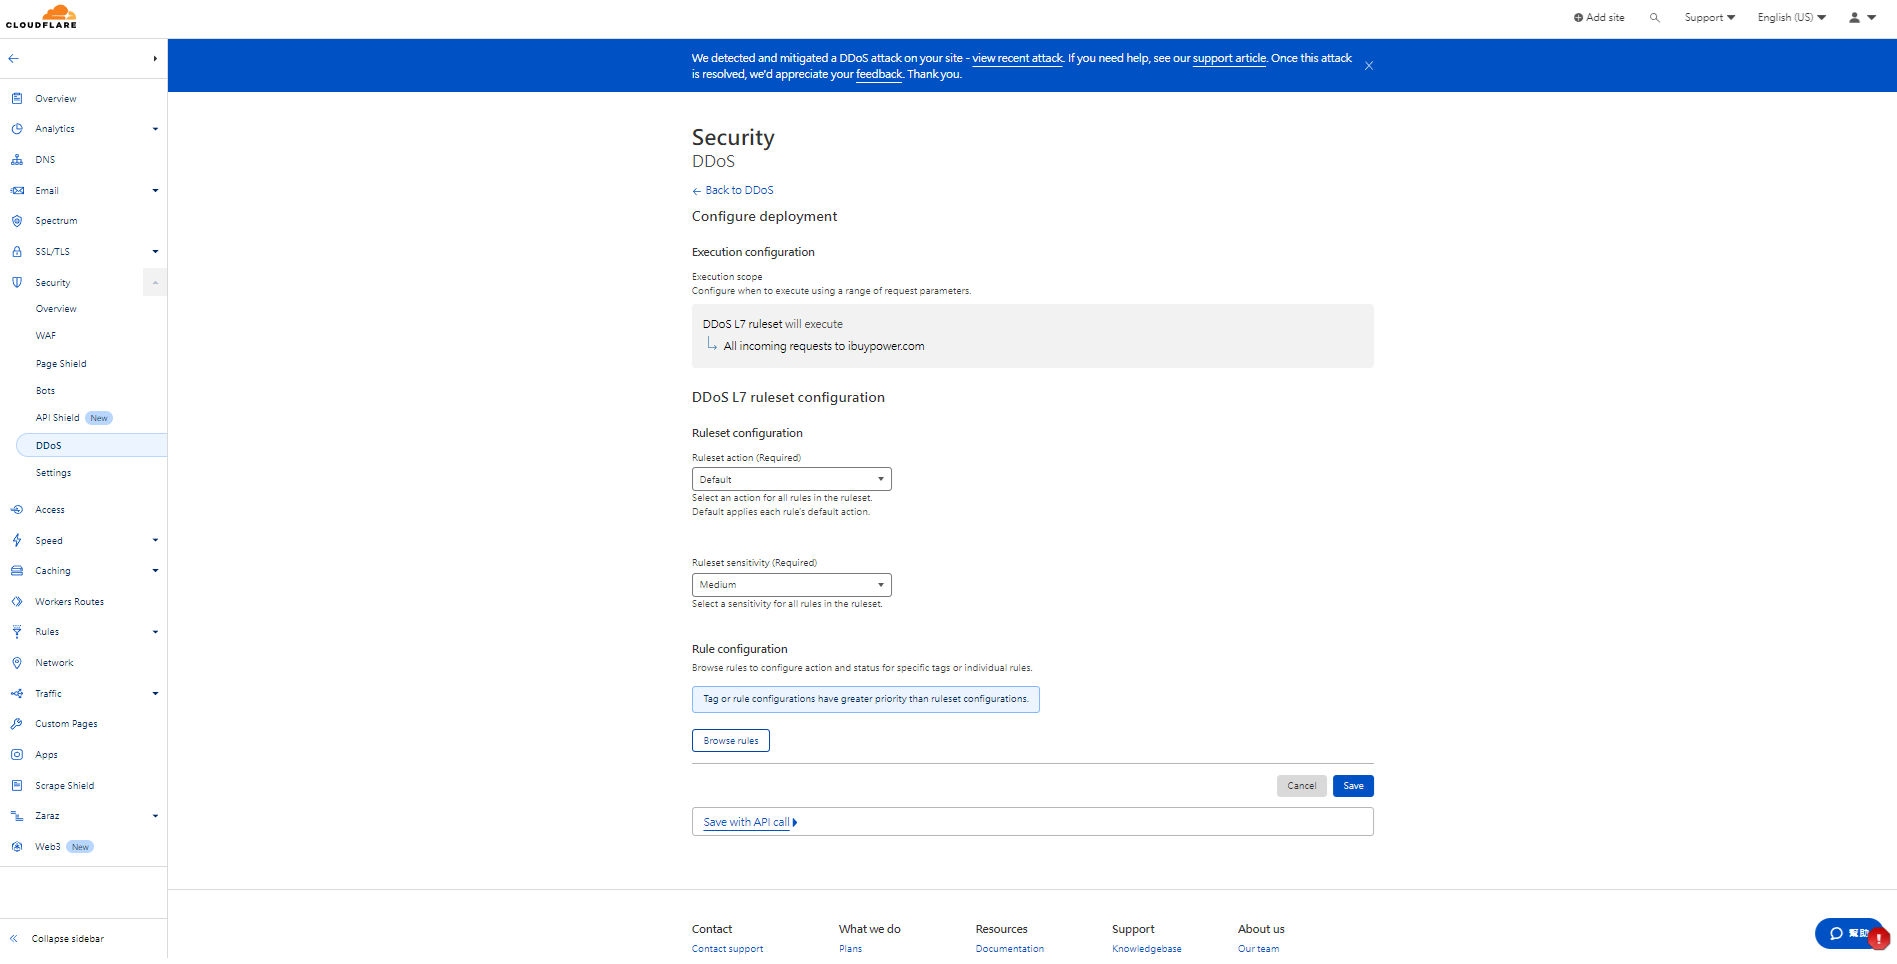Screen dimensions: 1897x964
Task: Open the chat help bubble icon
Action: (x=1836, y=933)
